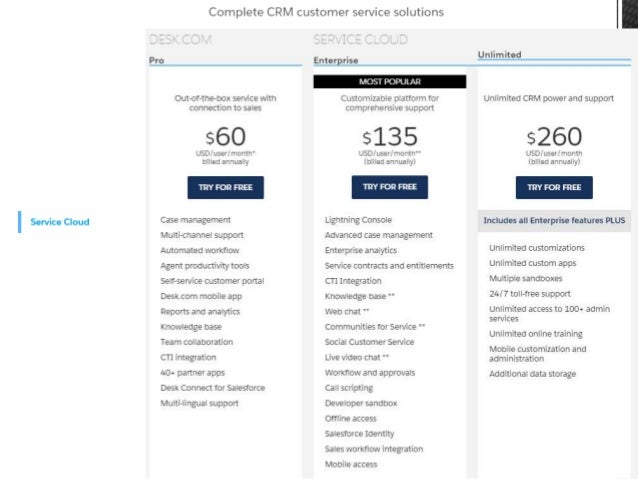Click 'CTI integration' in Pro features
Image resolution: width=638 pixels, height=479 pixels.
pos(188,357)
